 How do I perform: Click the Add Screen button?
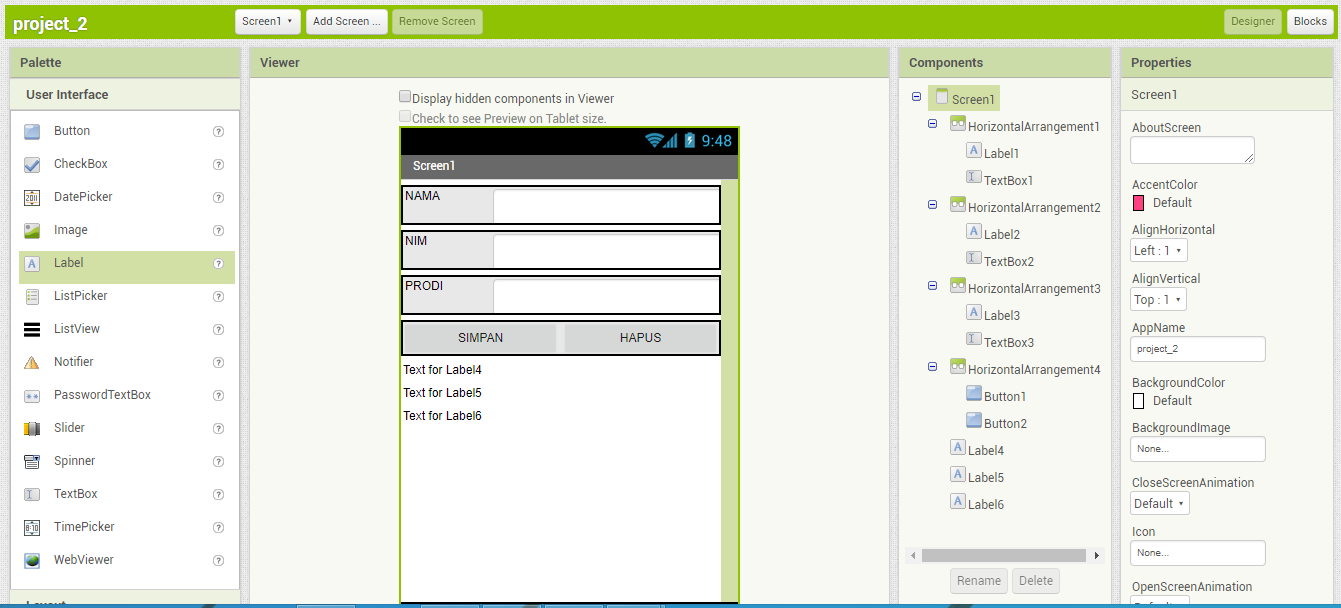[x=346, y=19]
